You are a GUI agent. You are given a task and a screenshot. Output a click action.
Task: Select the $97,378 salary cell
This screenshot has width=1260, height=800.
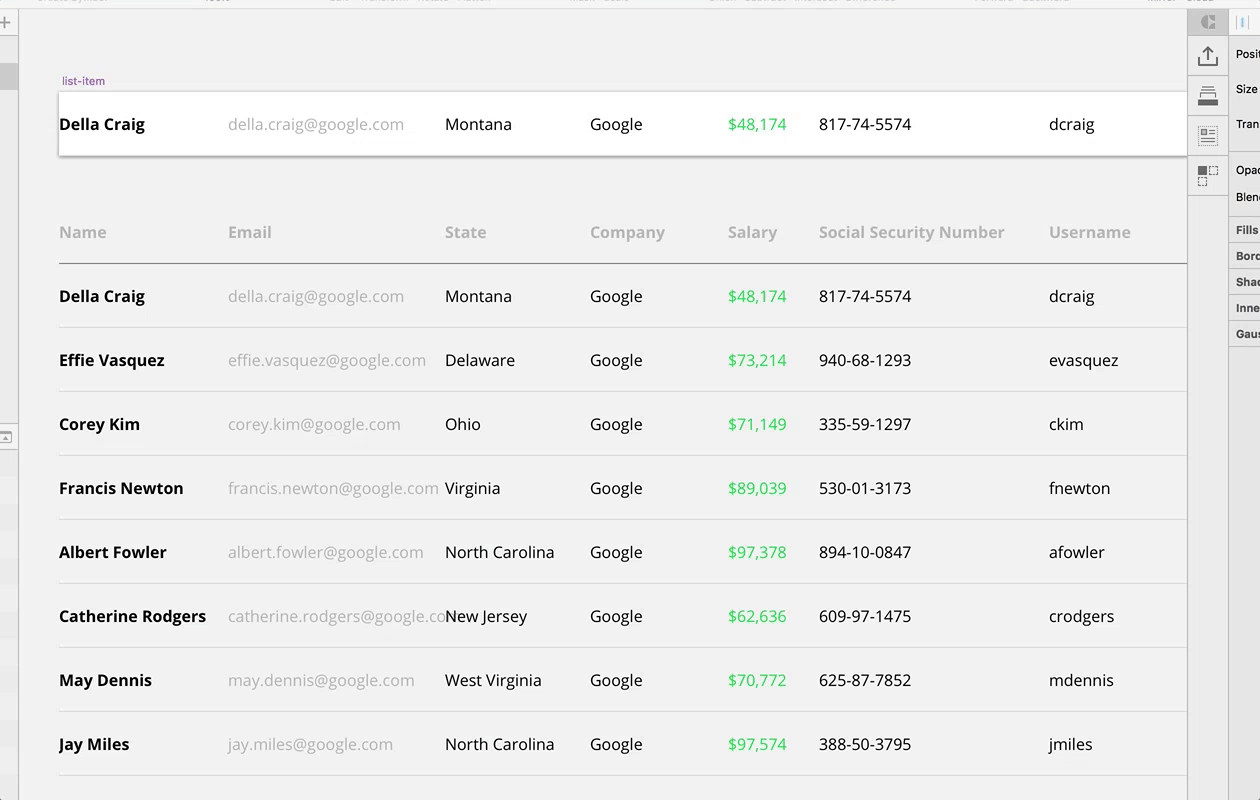coord(757,553)
